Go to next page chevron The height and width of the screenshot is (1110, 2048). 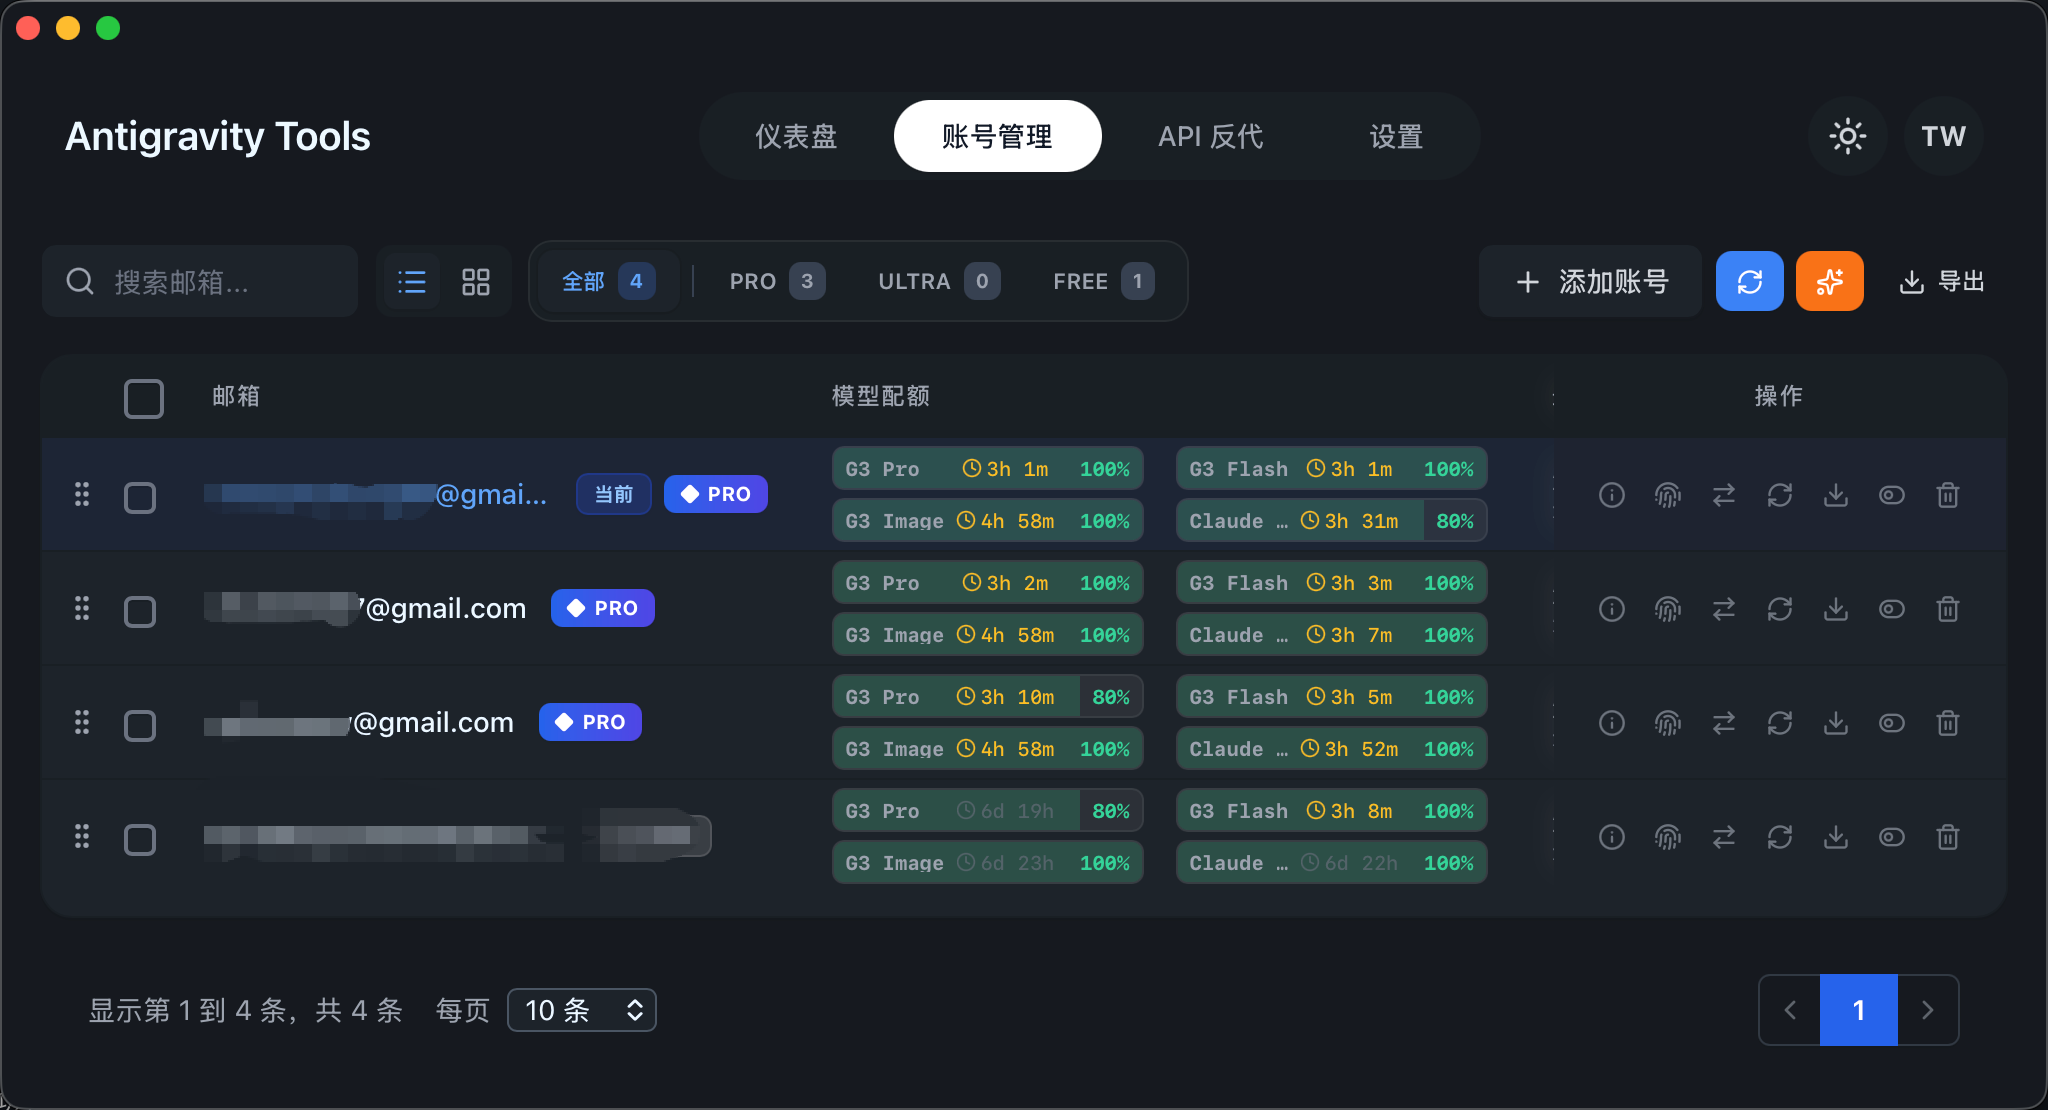[x=1927, y=1010]
